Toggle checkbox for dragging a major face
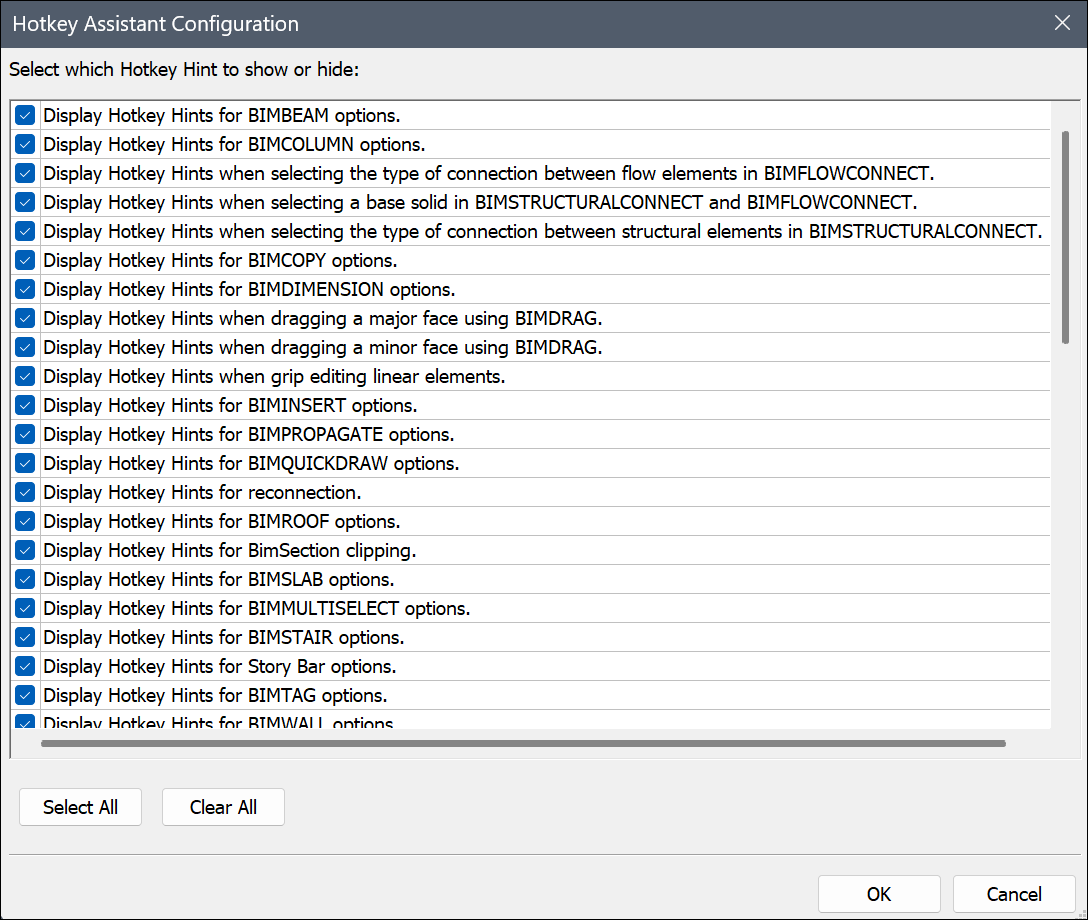Image resolution: width=1088 pixels, height=920 pixels. coord(26,318)
